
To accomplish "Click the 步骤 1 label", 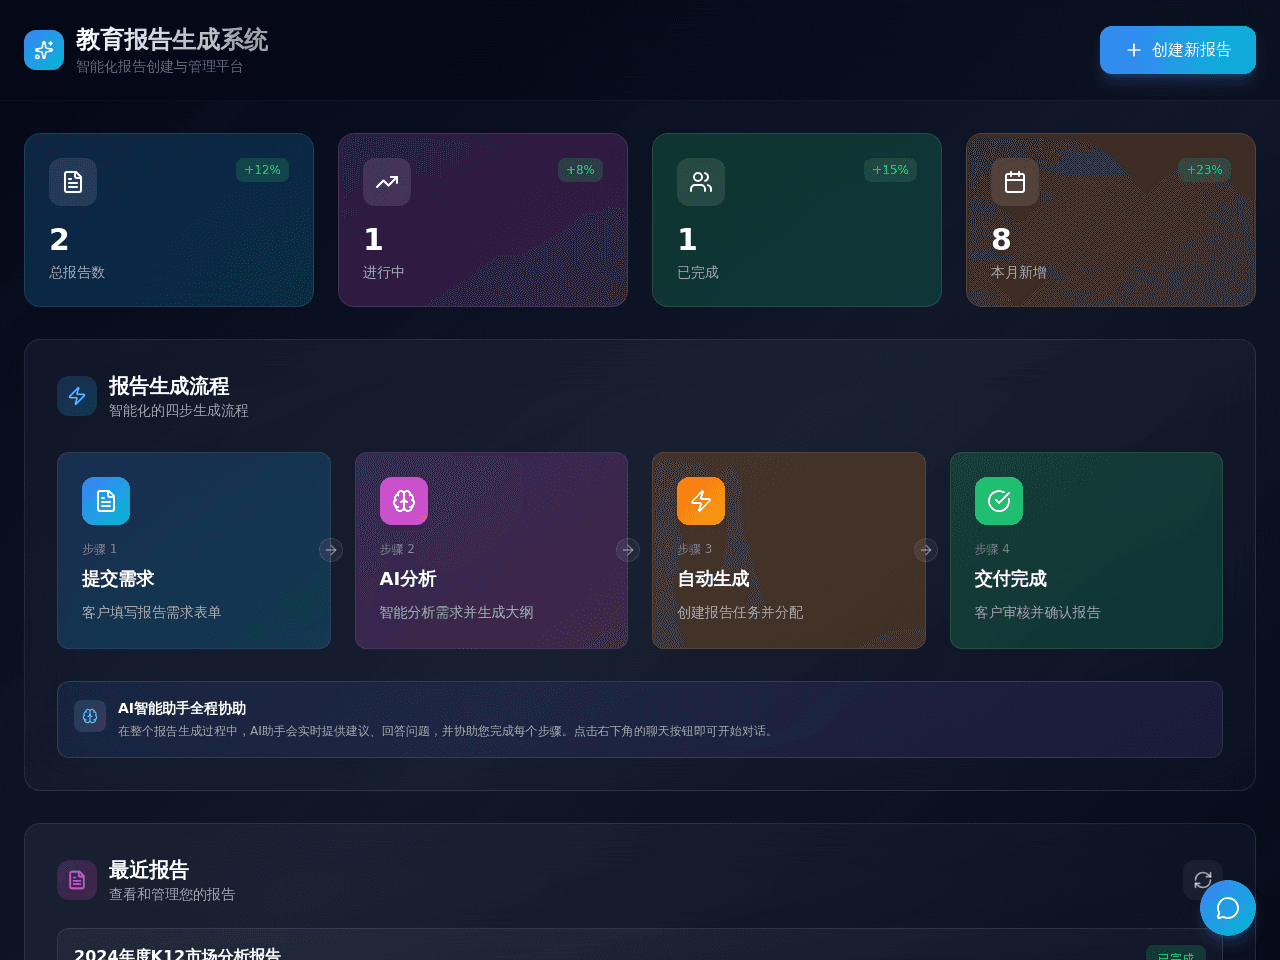I will pos(100,549).
